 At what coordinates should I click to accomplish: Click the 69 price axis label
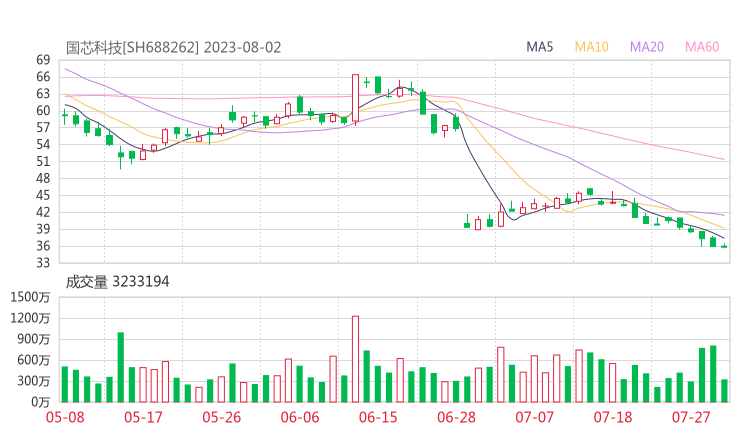(x=43, y=60)
